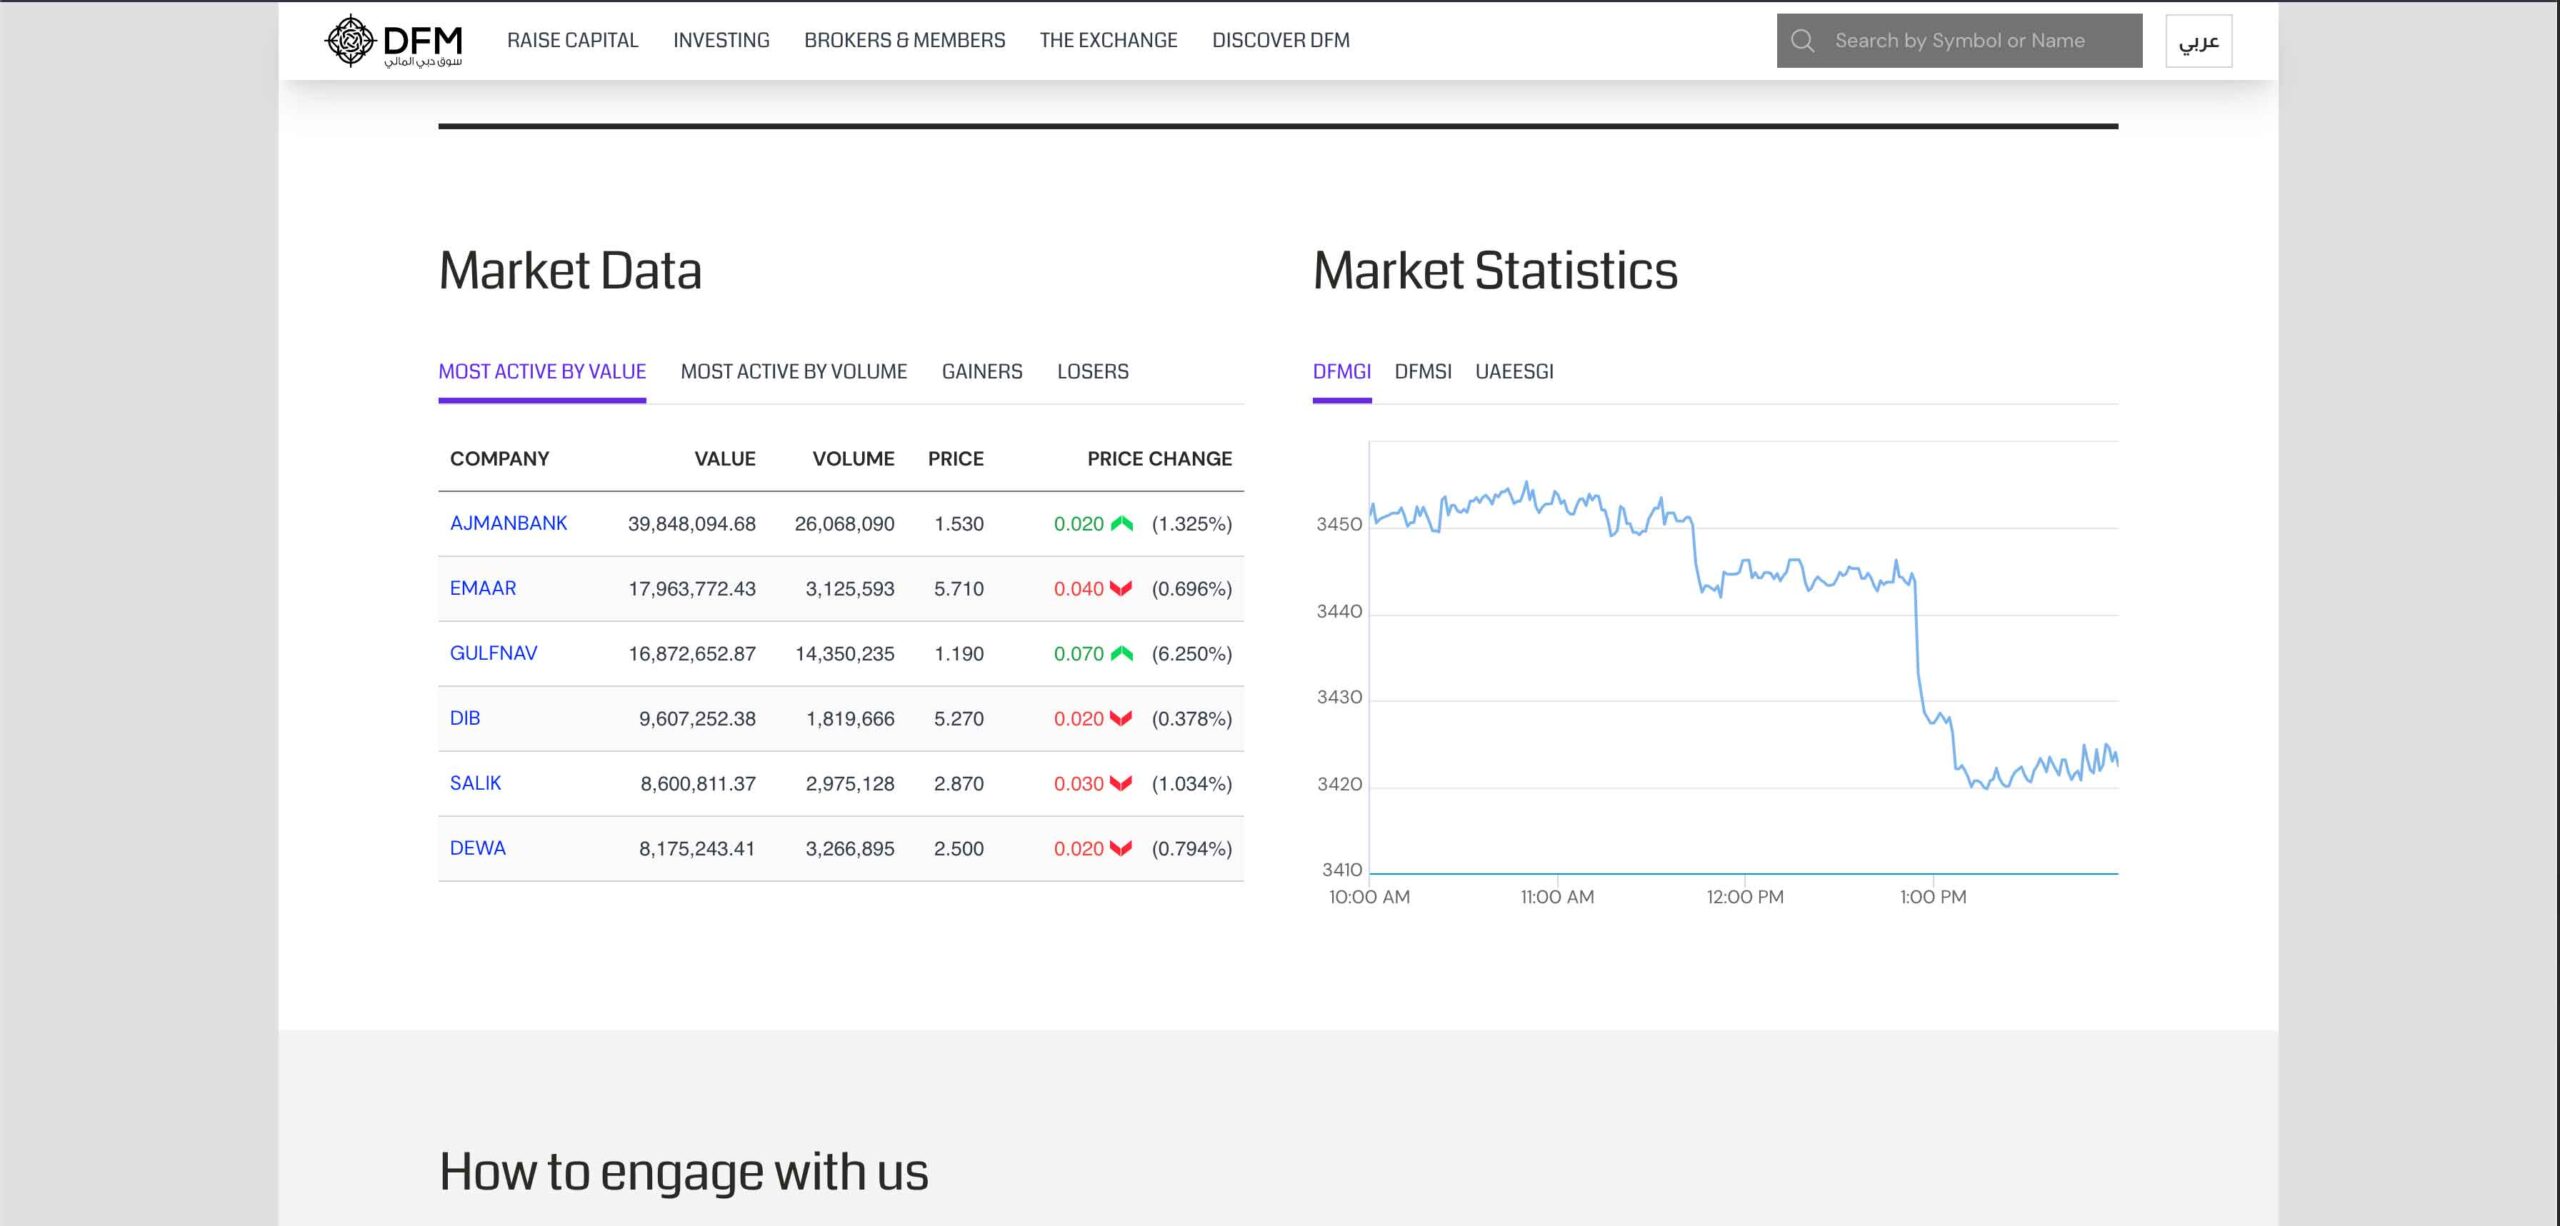The width and height of the screenshot is (2560, 1226).
Task: Click the VOLUME column header
Action: (x=853, y=459)
